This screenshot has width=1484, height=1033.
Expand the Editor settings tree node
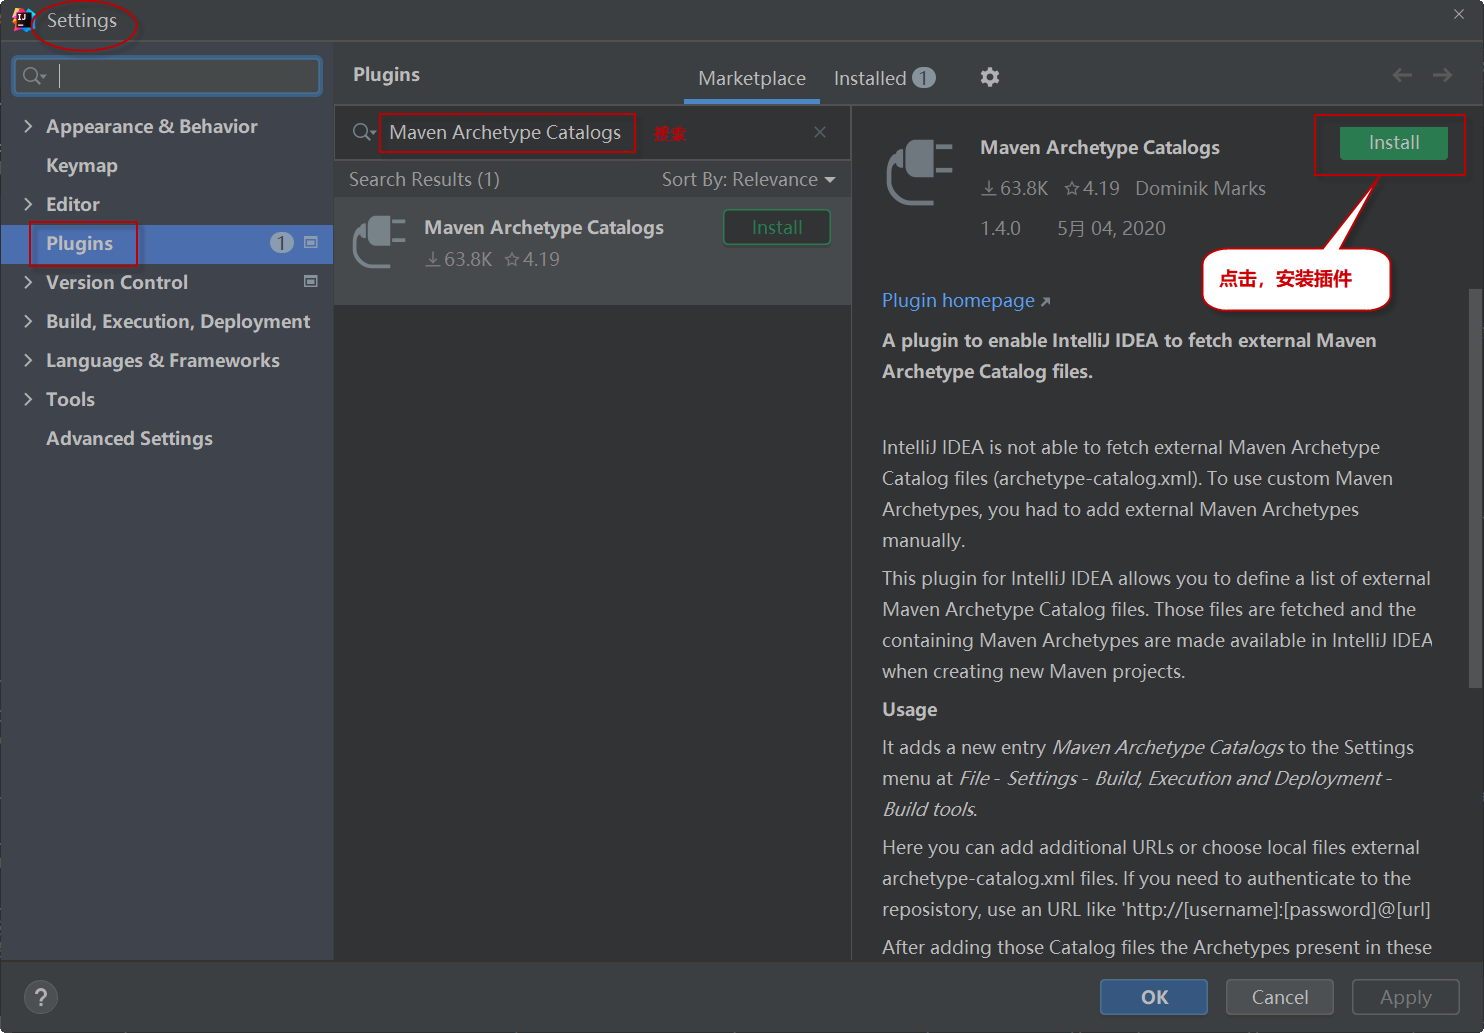pos(28,204)
